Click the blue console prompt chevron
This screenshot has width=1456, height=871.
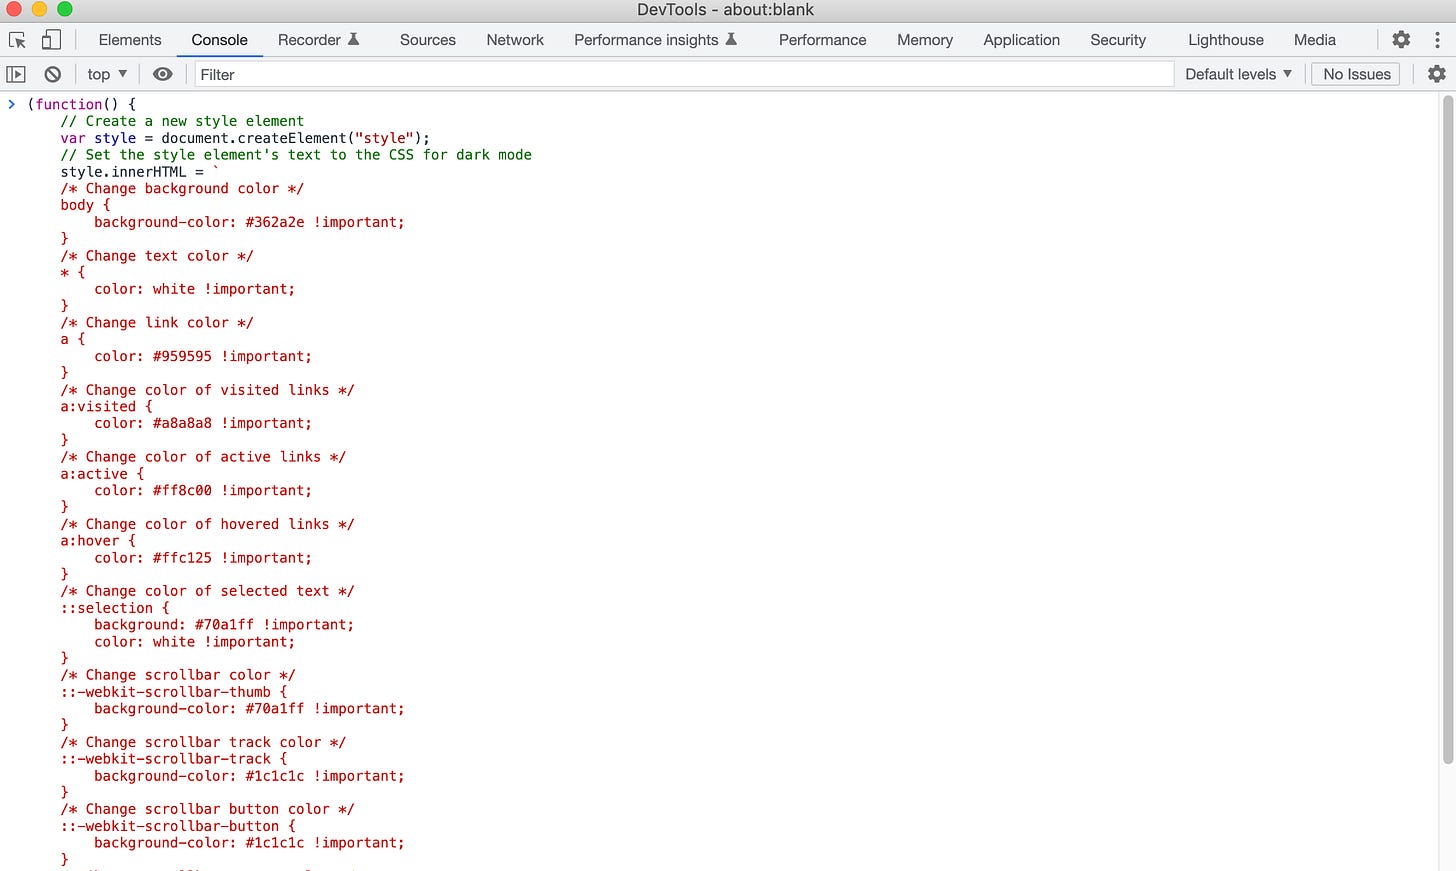[x=12, y=104]
